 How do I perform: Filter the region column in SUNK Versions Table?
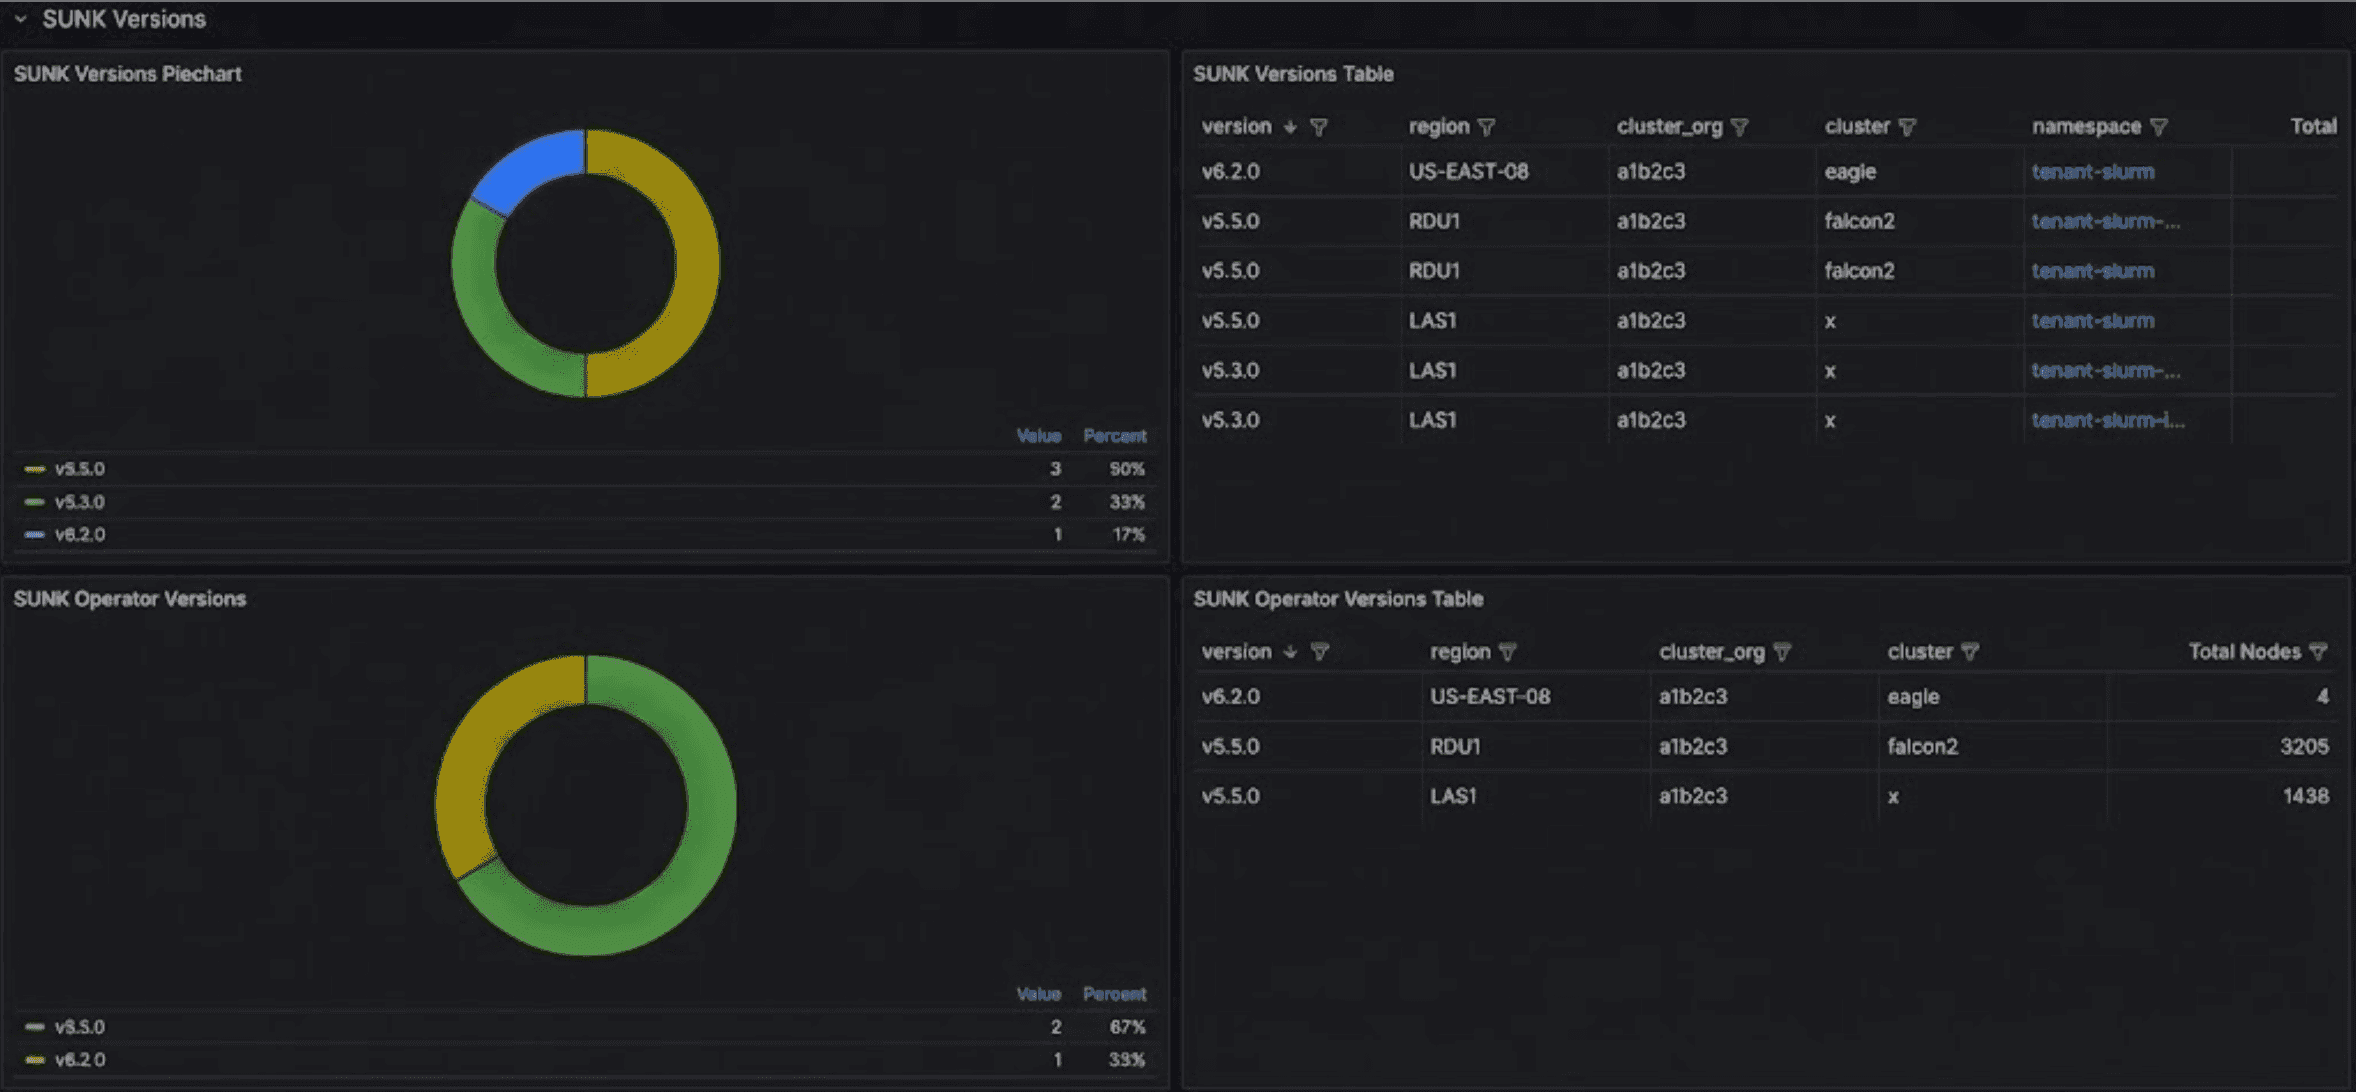click(x=1487, y=127)
